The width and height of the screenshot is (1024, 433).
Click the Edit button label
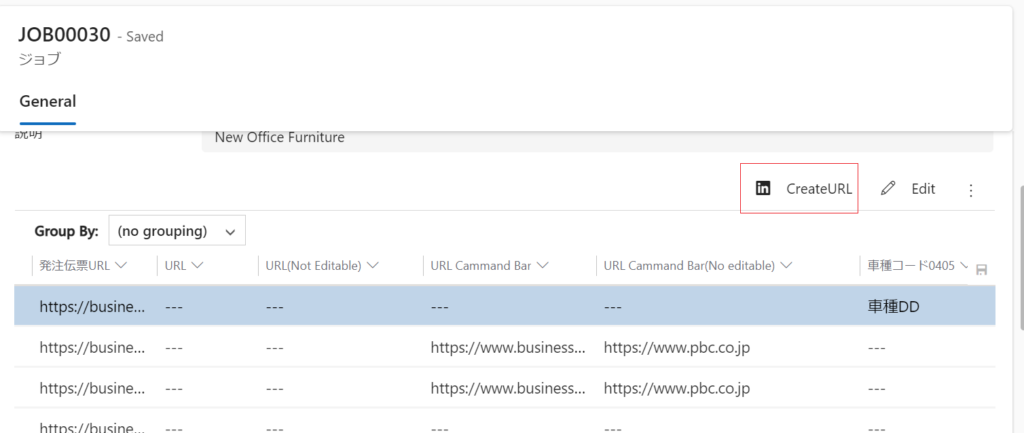[x=923, y=188]
